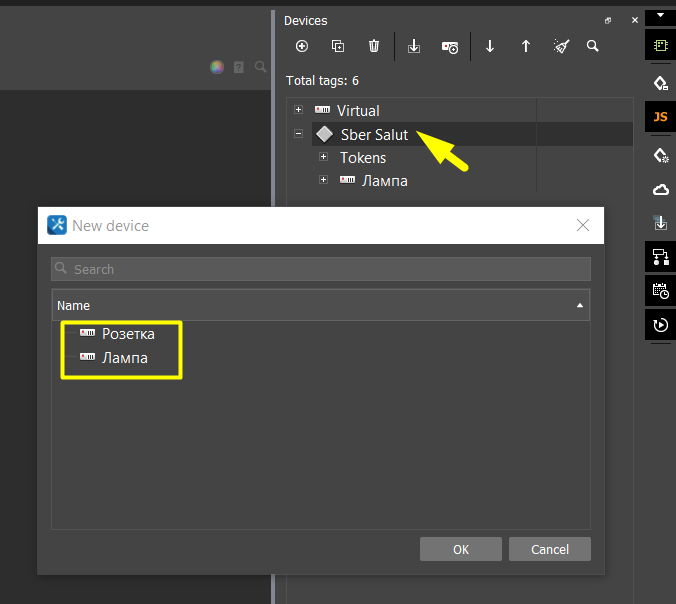Move selected device up with arrow

click(526, 46)
